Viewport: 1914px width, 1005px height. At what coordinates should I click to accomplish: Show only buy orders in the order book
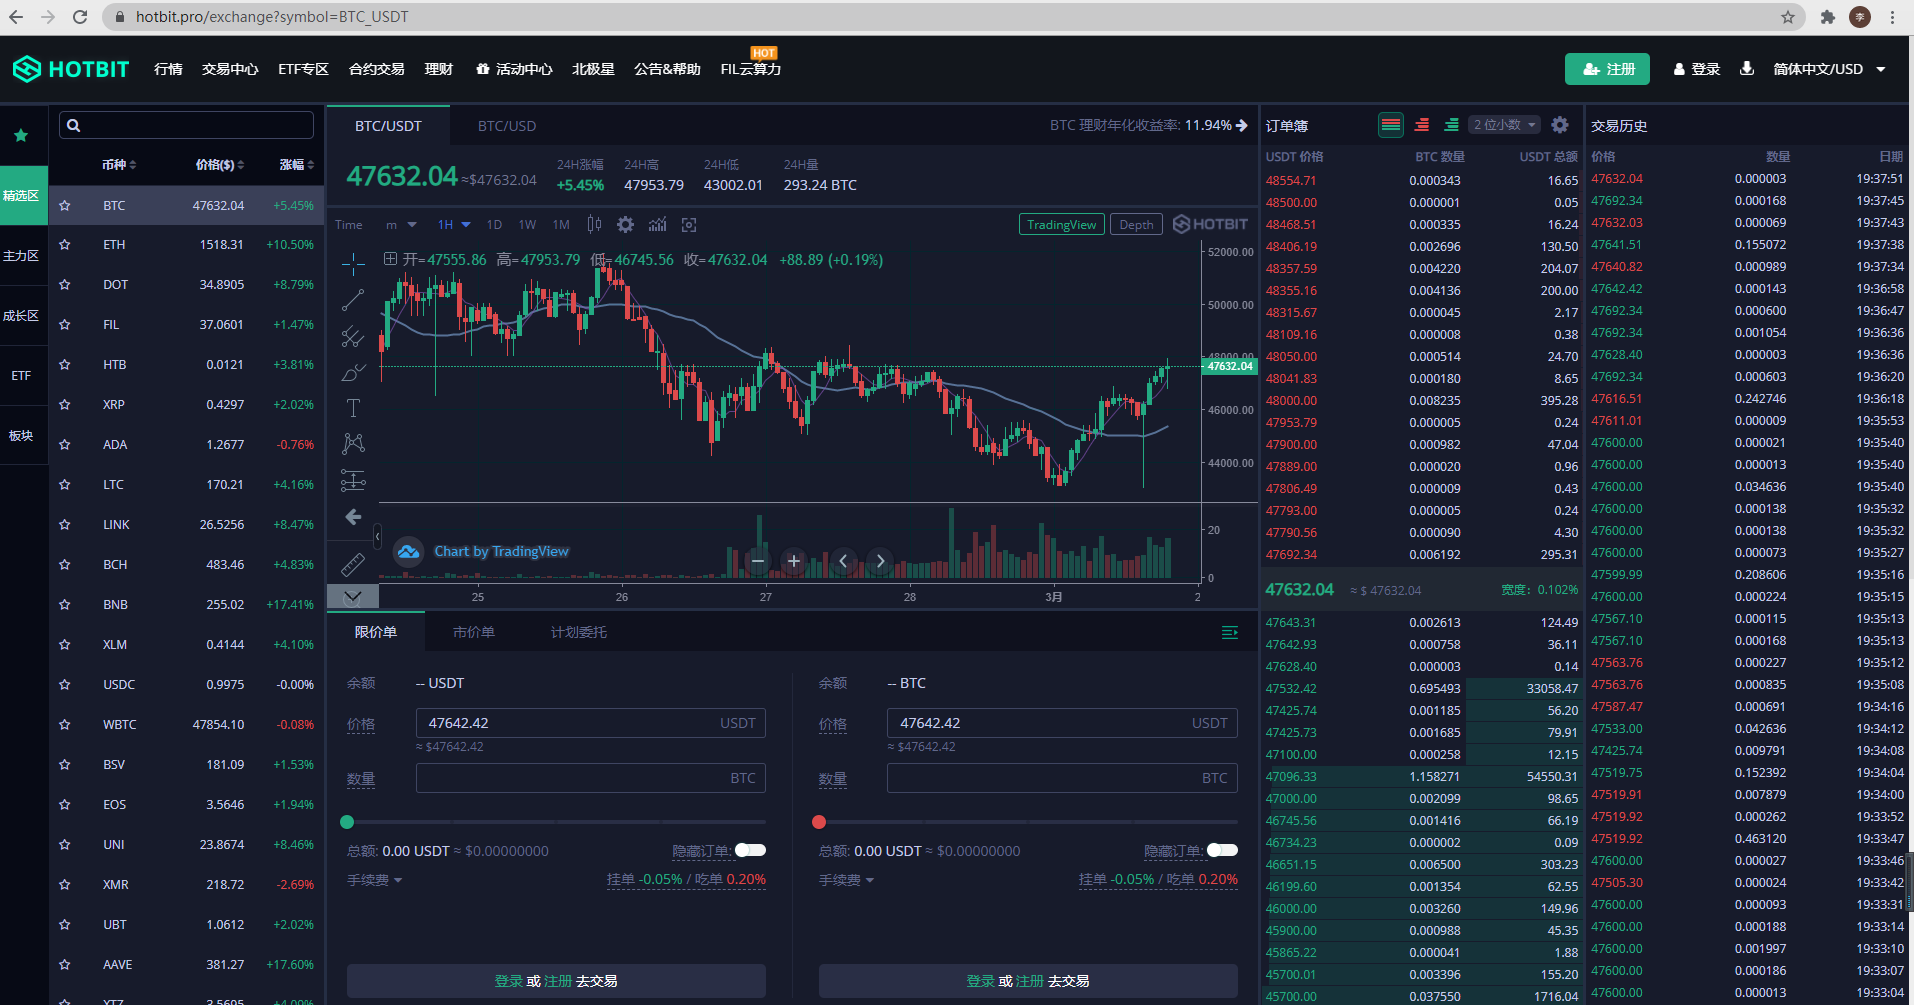pos(1451,125)
